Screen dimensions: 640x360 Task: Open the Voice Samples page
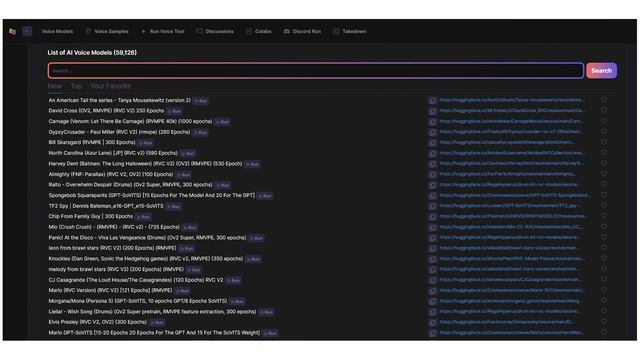(x=111, y=31)
